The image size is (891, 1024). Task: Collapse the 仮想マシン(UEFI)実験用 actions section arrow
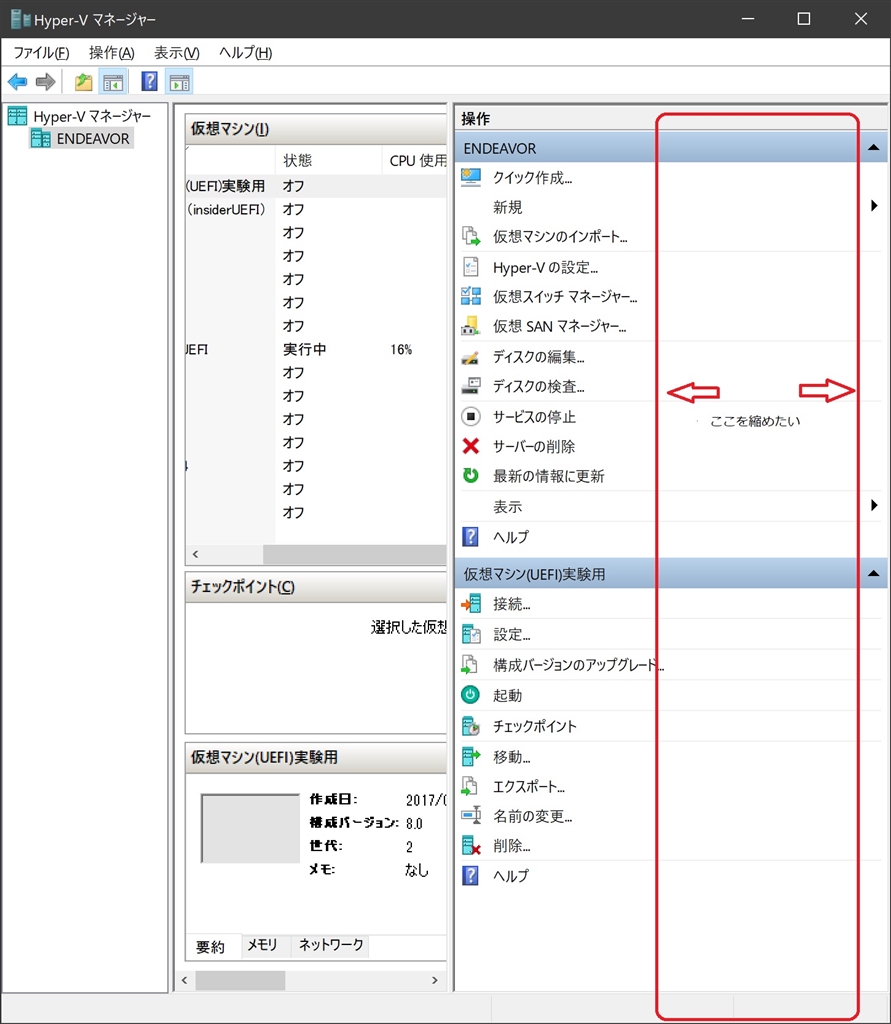click(874, 573)
